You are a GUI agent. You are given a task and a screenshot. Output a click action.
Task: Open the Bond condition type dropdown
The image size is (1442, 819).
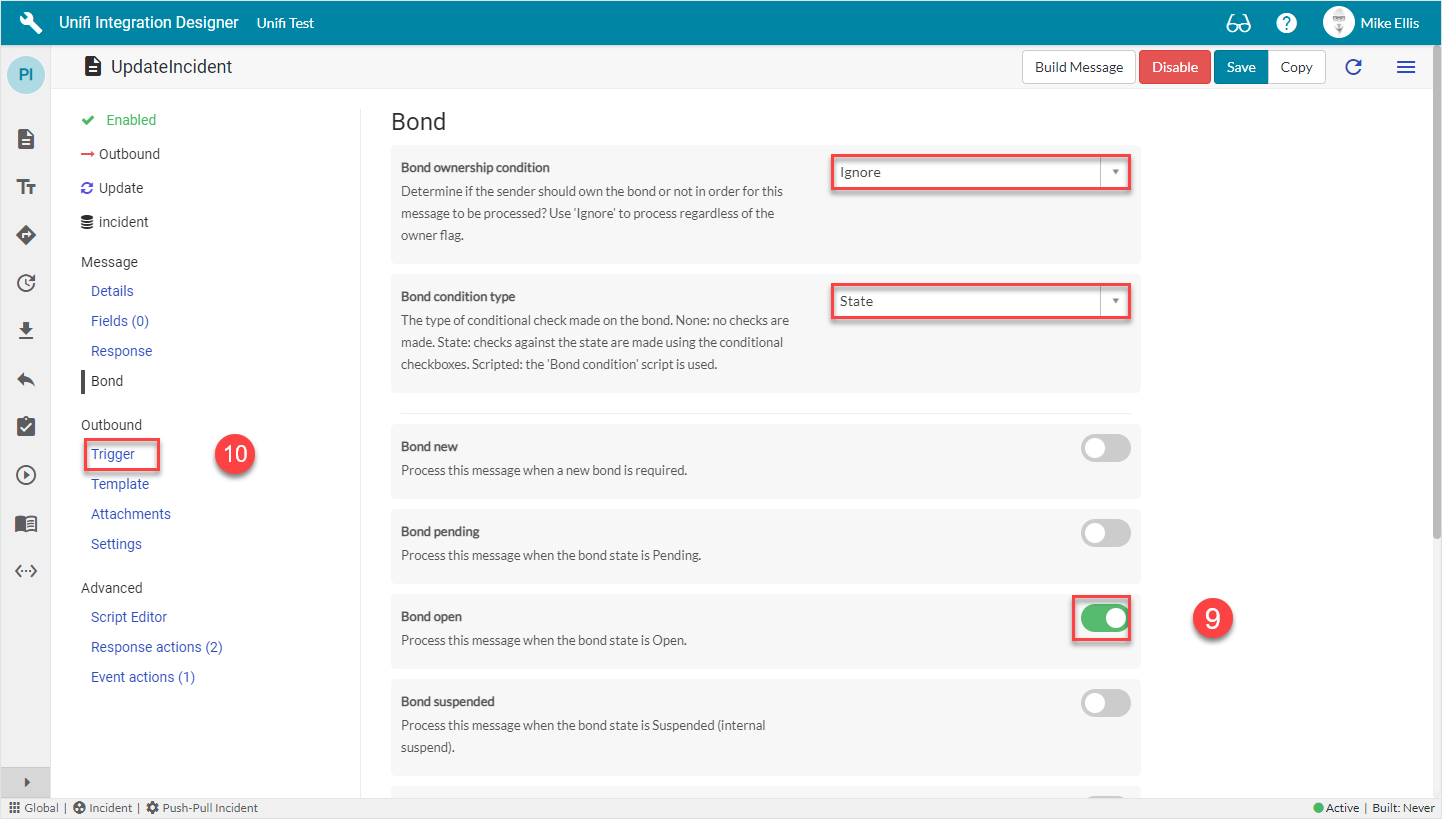1113,300
